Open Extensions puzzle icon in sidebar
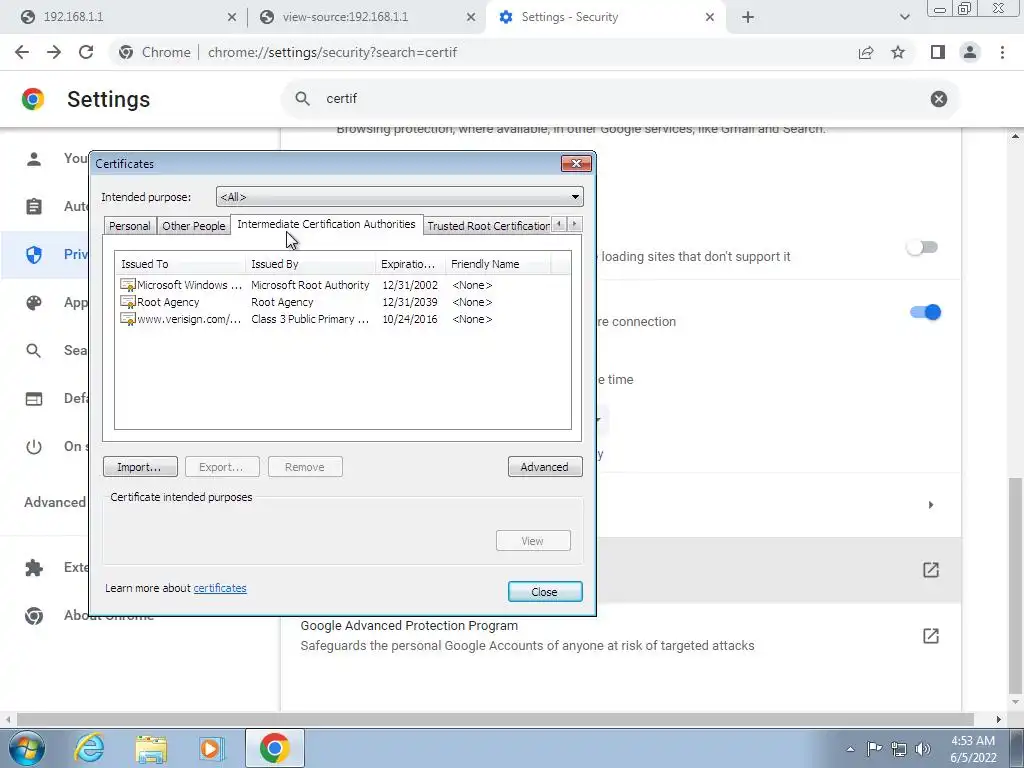 tap(34, 568)
